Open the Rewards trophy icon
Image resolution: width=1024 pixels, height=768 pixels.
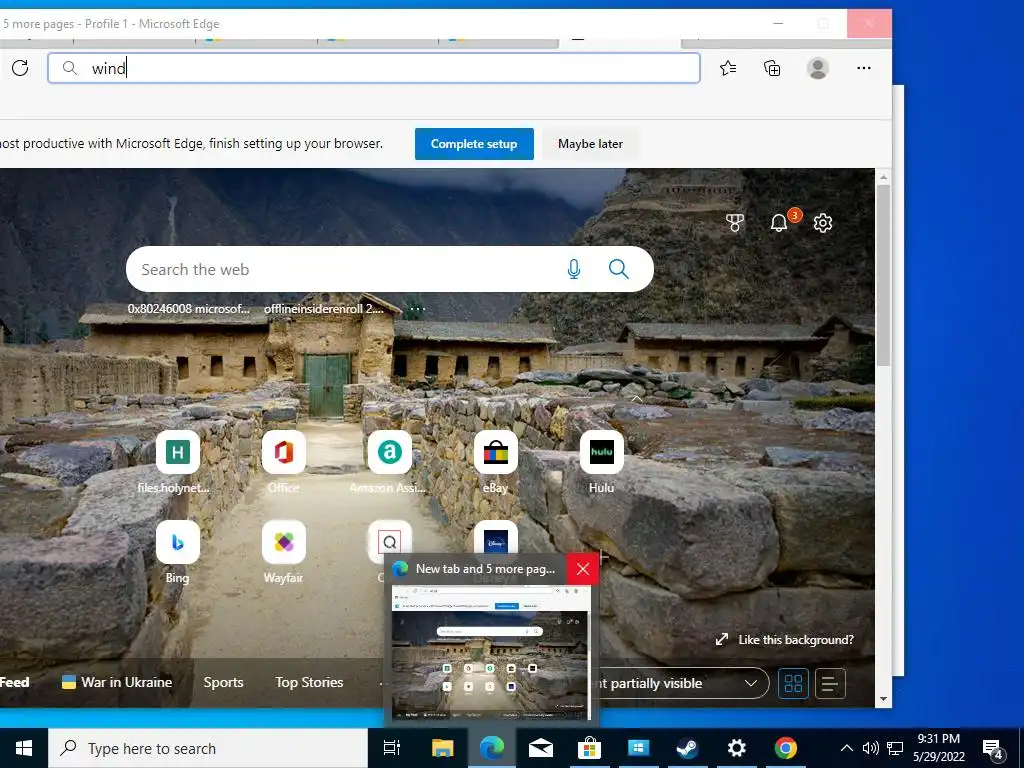[x=735, y=223]
